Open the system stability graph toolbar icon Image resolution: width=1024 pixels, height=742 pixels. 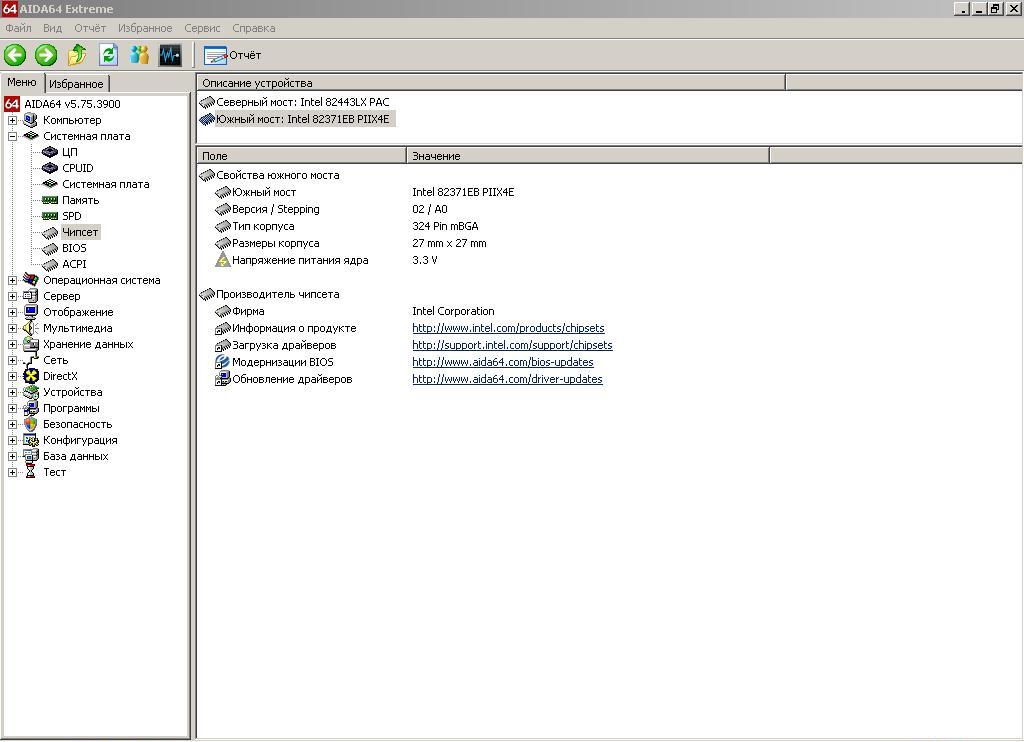(x=170, y=55)
